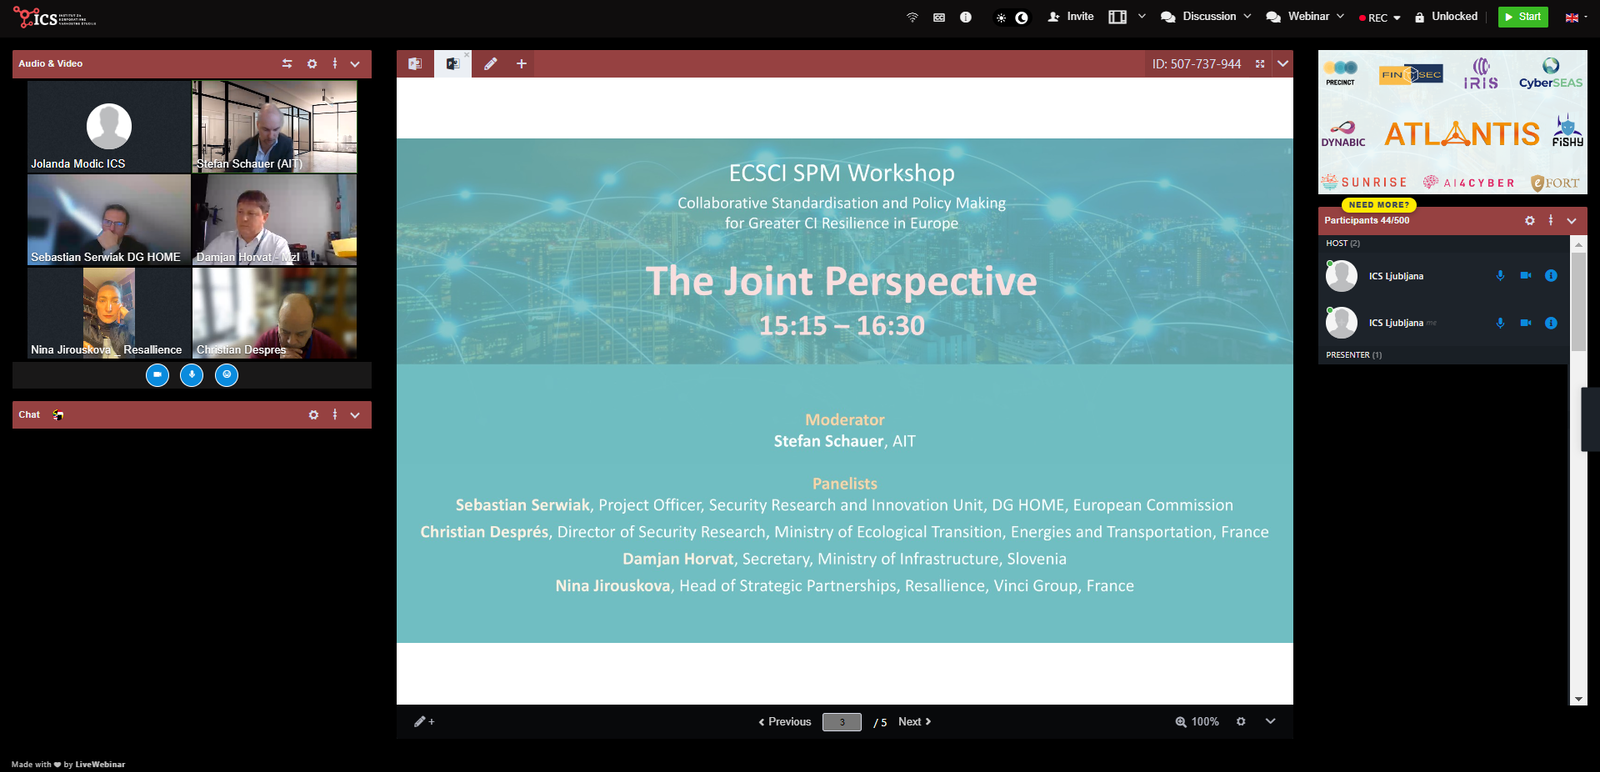The height and width of the screenshot is (772, 1600).
Task: Show info for ICS Ljubljana (me)
Action: (x=1551, y=323)
